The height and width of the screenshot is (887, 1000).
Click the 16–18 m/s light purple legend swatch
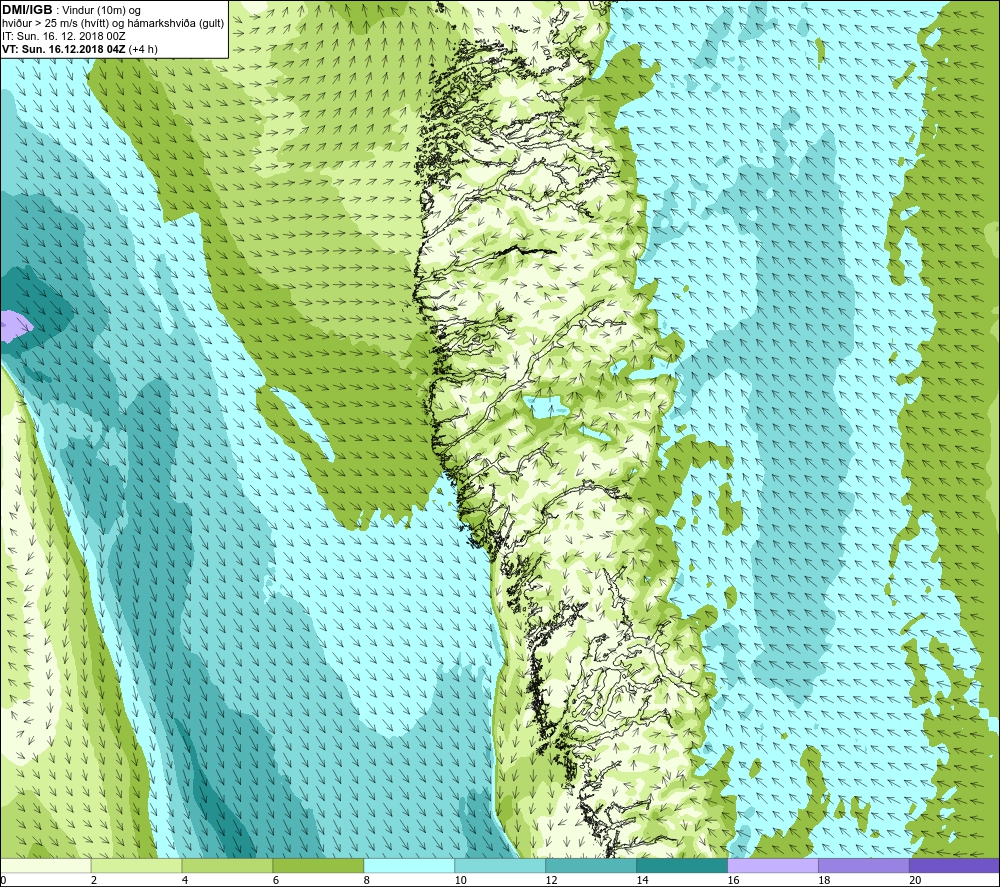click(x=773, y=865)
